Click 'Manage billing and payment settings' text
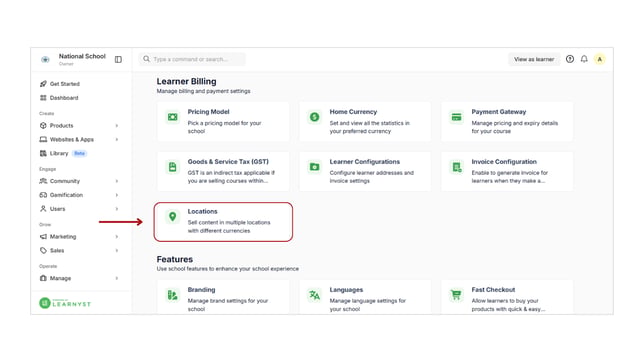The width and height of the screenshot is (644, 362). [x=203, y=91]
